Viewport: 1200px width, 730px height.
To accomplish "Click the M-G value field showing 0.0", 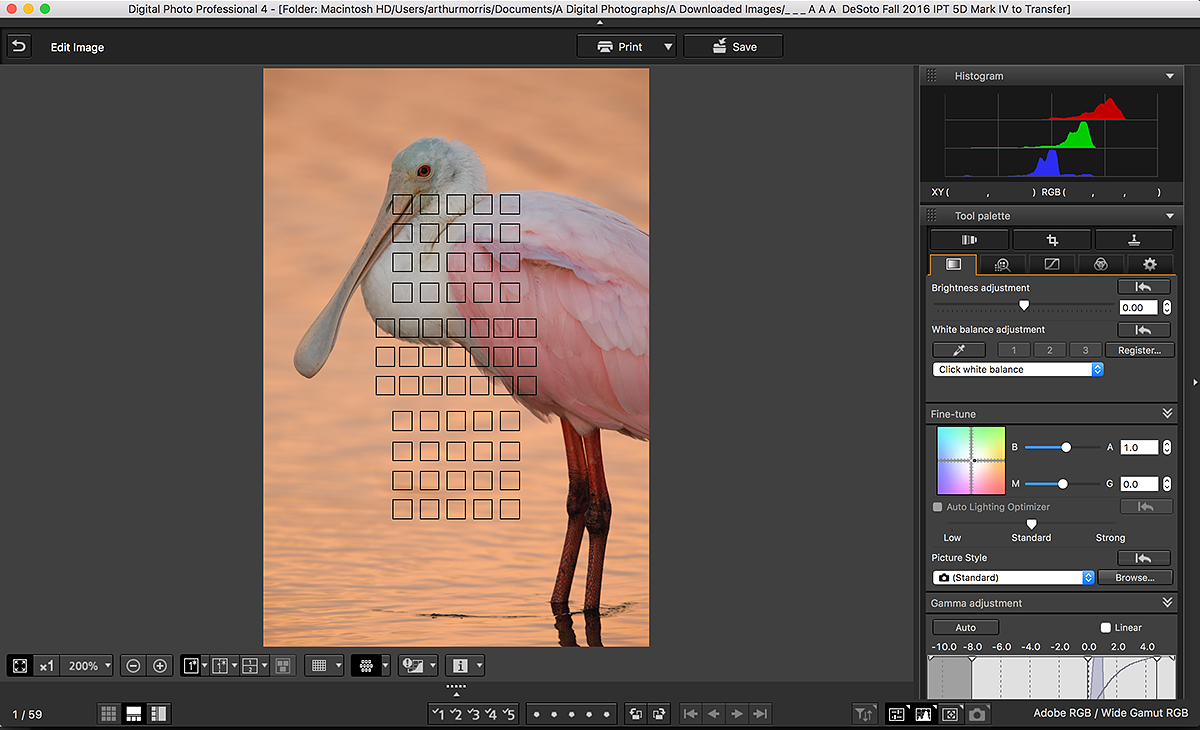I will tap(1139, 484).
